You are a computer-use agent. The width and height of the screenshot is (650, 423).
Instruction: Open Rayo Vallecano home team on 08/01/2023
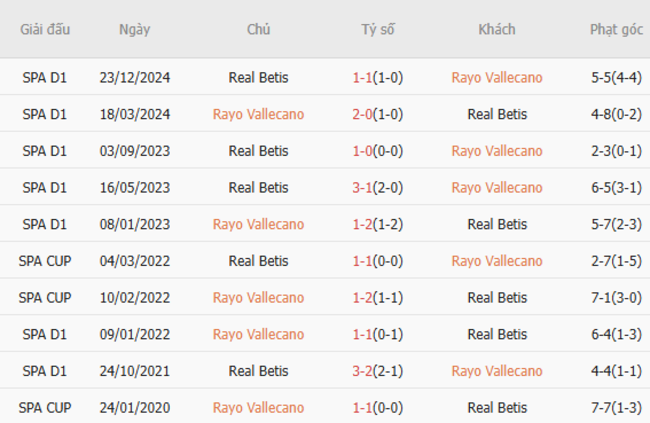pyautogui.click(x=258, y=224)
